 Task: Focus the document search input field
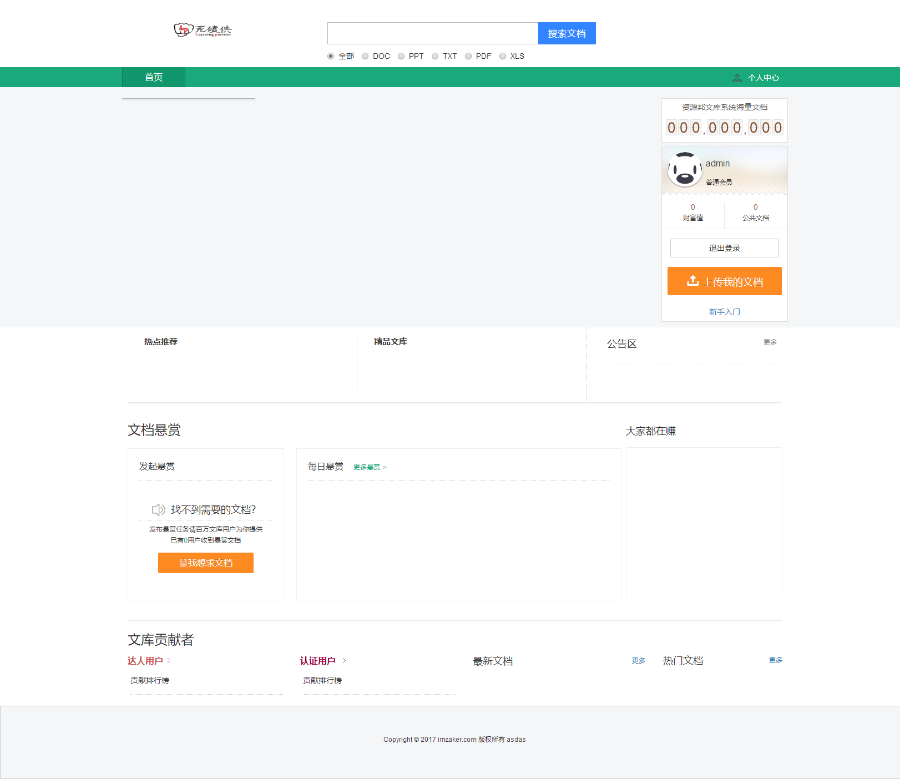pos(432,33)
